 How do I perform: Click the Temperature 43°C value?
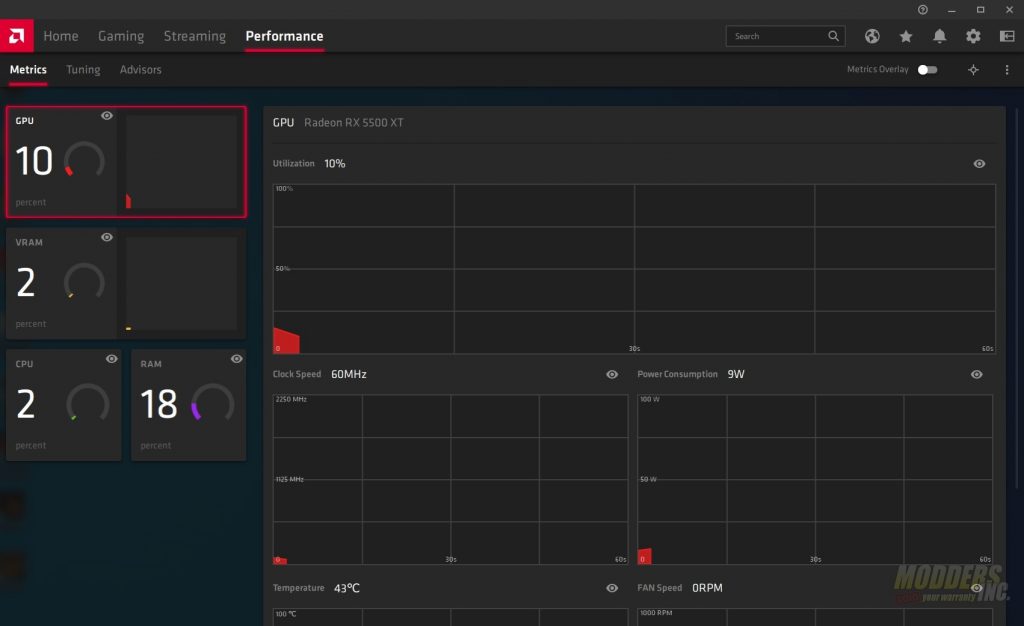pyautogui.click(x=347, y=588)
